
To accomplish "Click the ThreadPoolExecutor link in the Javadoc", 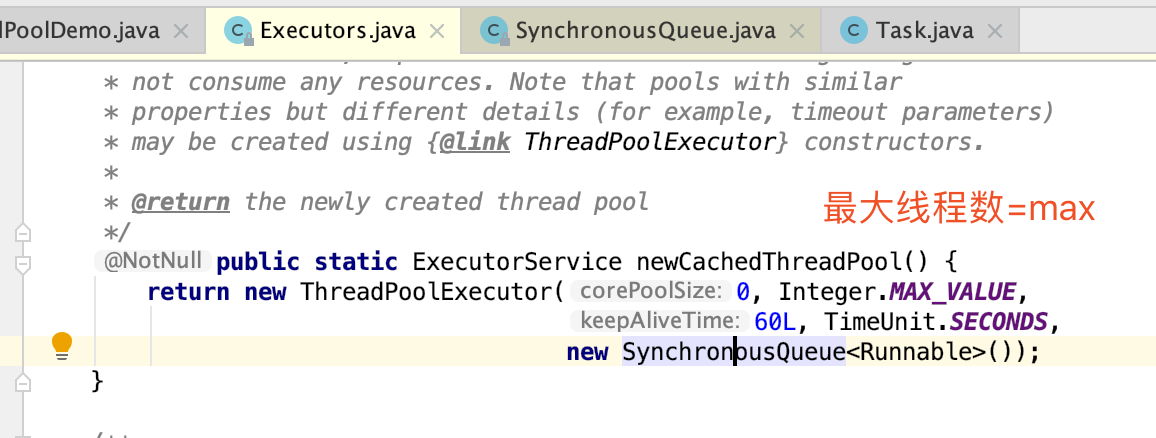I will [650, 142].
